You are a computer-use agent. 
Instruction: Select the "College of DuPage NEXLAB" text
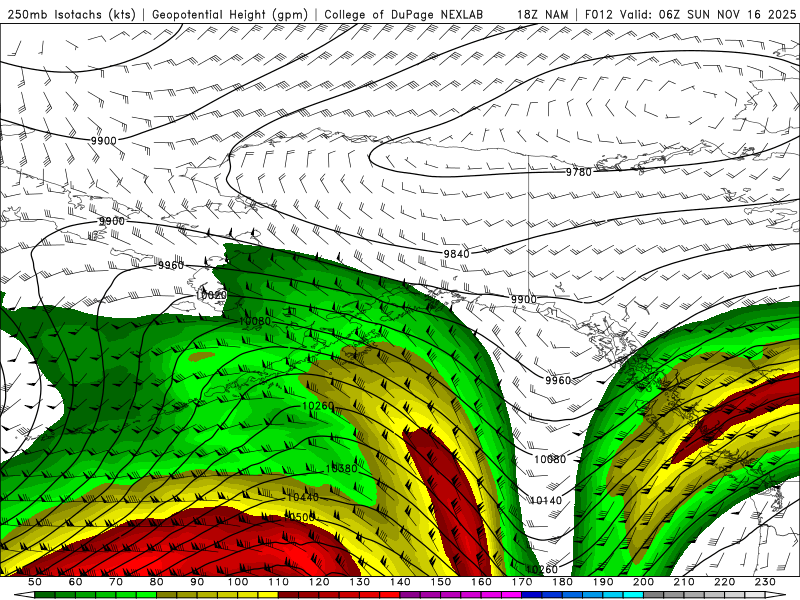[x=404, y=14]
